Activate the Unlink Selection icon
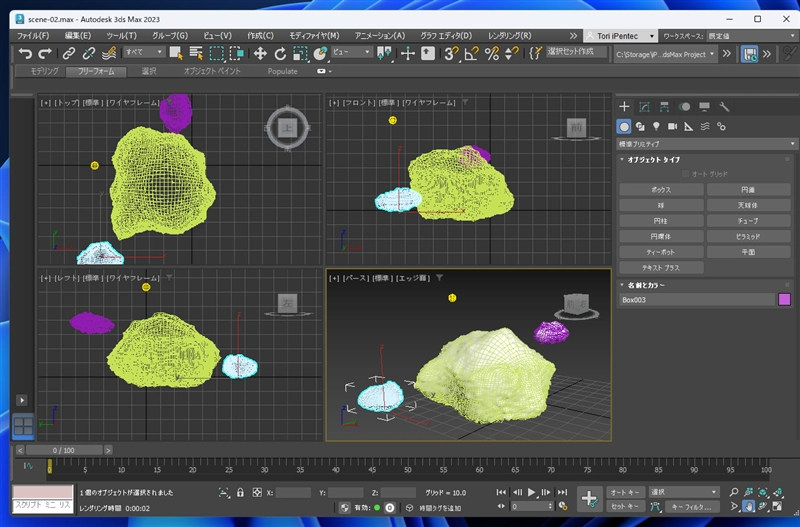Viewport: 800px width, 527px height. (x=89, y=53)
